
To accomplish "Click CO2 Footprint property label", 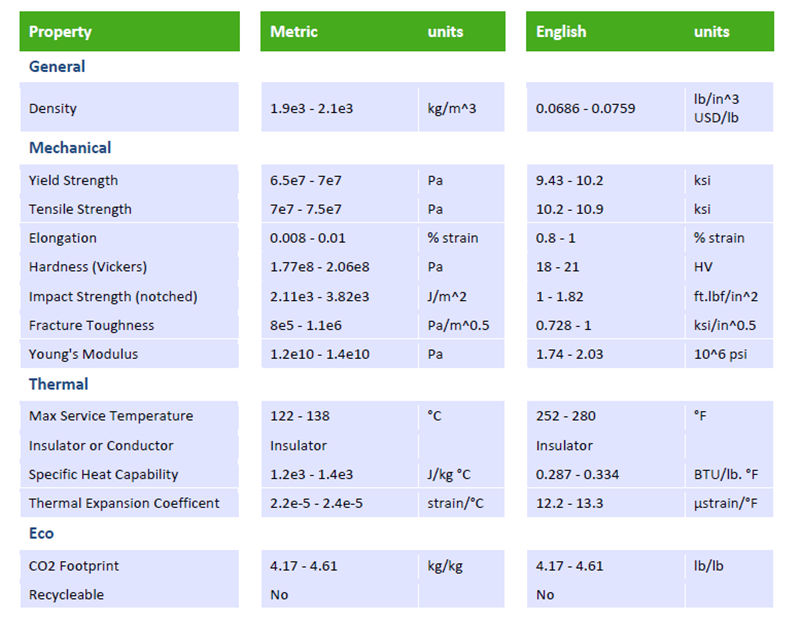I will [x=73, y=566].
